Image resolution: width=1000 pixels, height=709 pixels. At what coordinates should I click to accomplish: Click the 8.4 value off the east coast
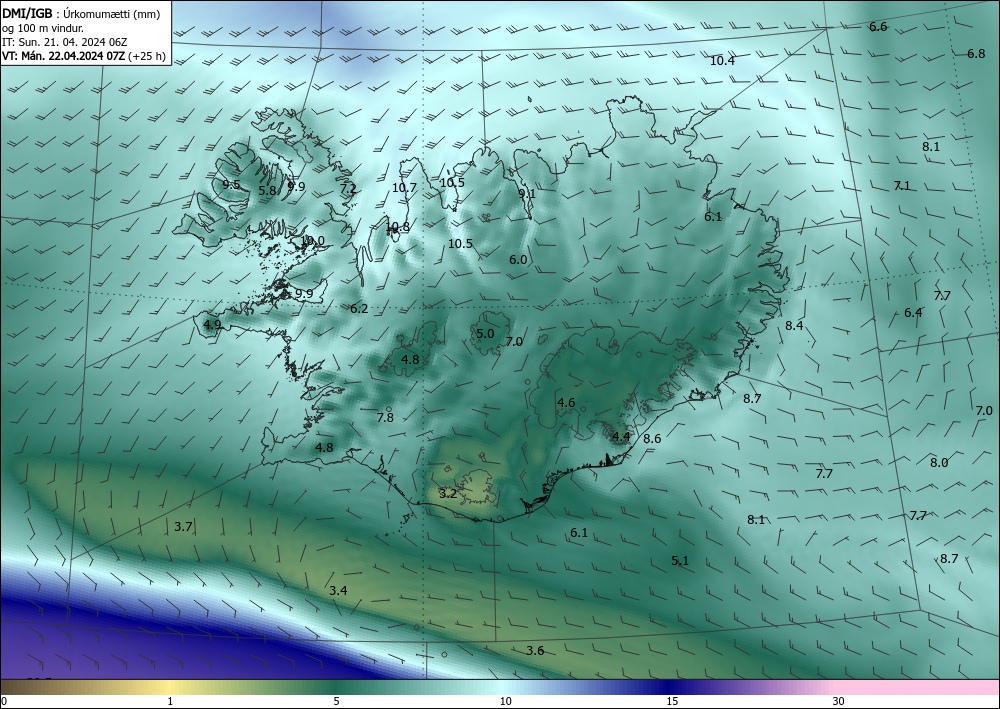click(793, 326)
